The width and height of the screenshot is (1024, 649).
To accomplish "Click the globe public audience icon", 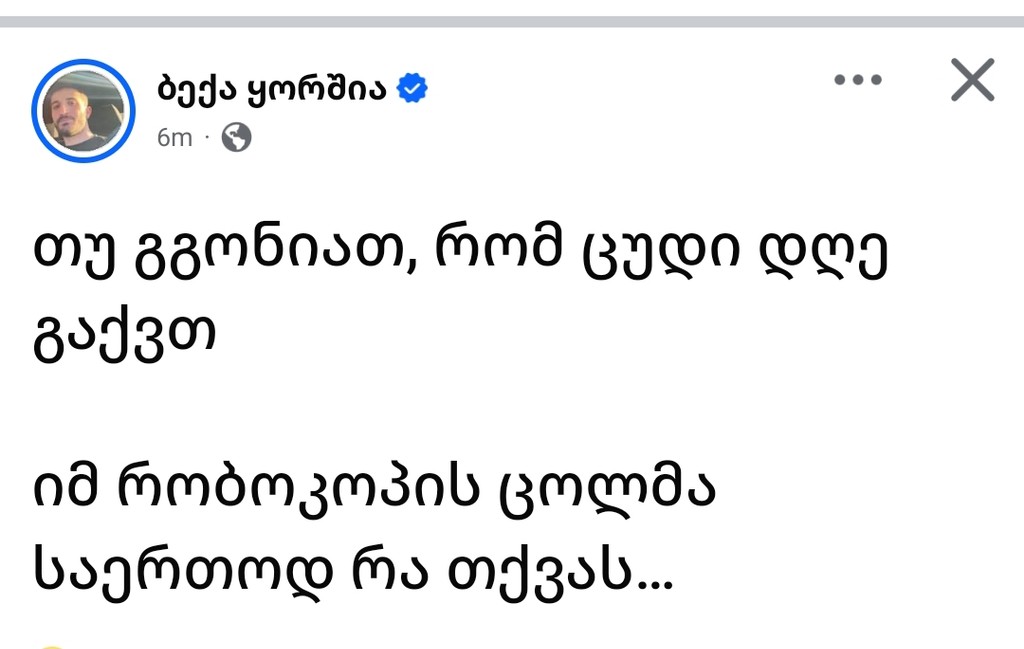I will (x=236, y=137).
